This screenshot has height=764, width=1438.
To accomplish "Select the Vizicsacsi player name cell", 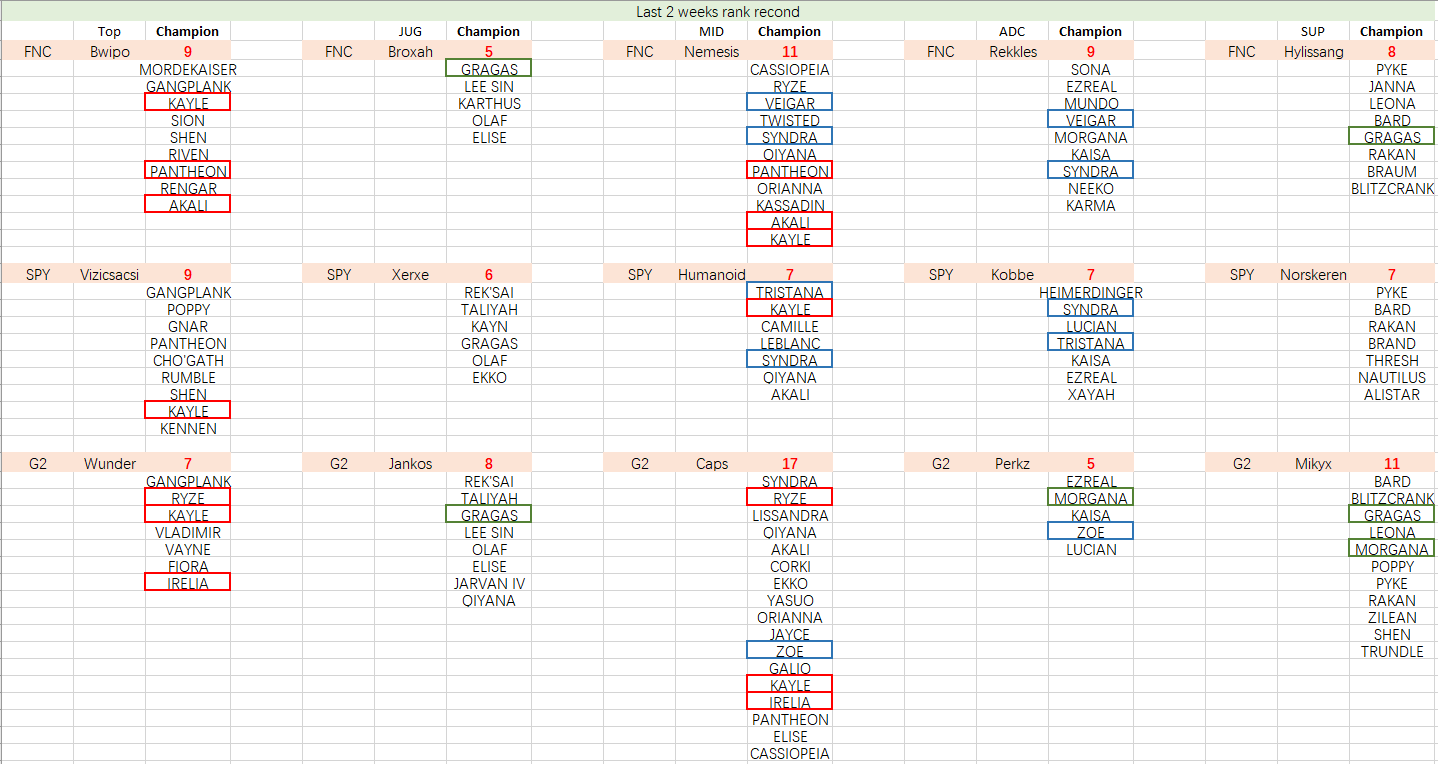I will (x=109, y=275).
